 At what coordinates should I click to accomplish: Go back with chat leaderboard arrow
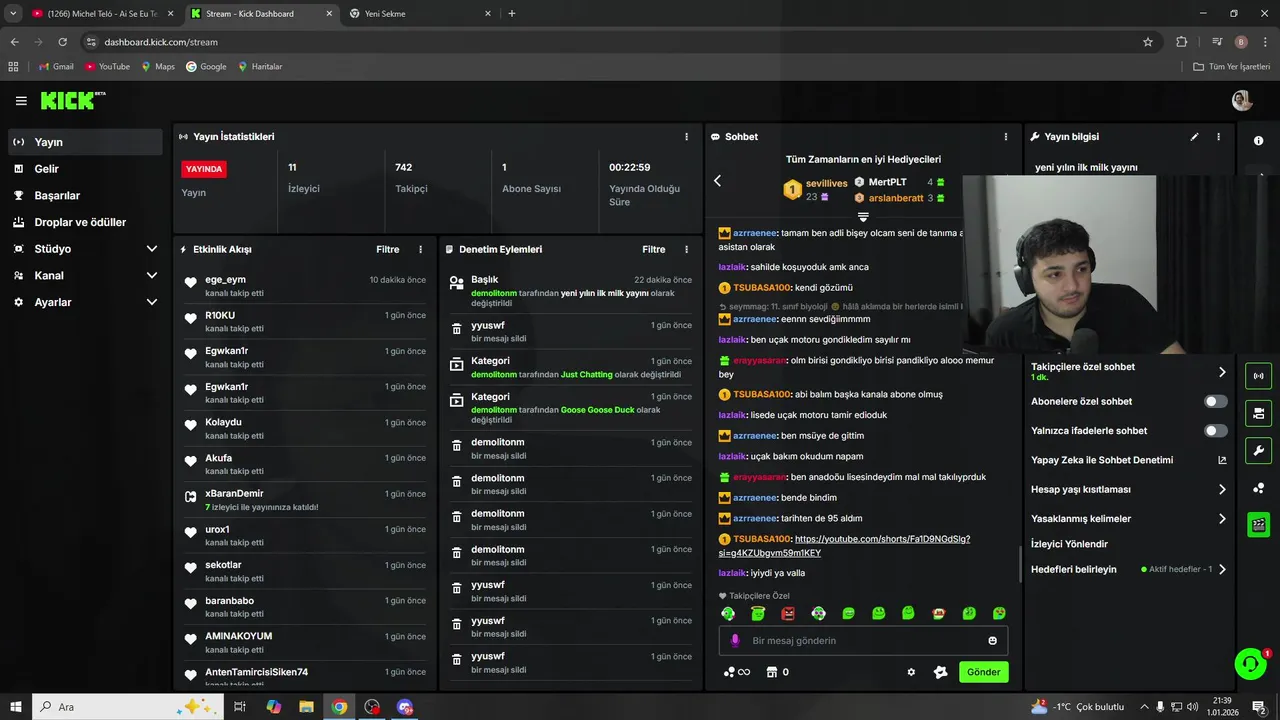point(717,181)
